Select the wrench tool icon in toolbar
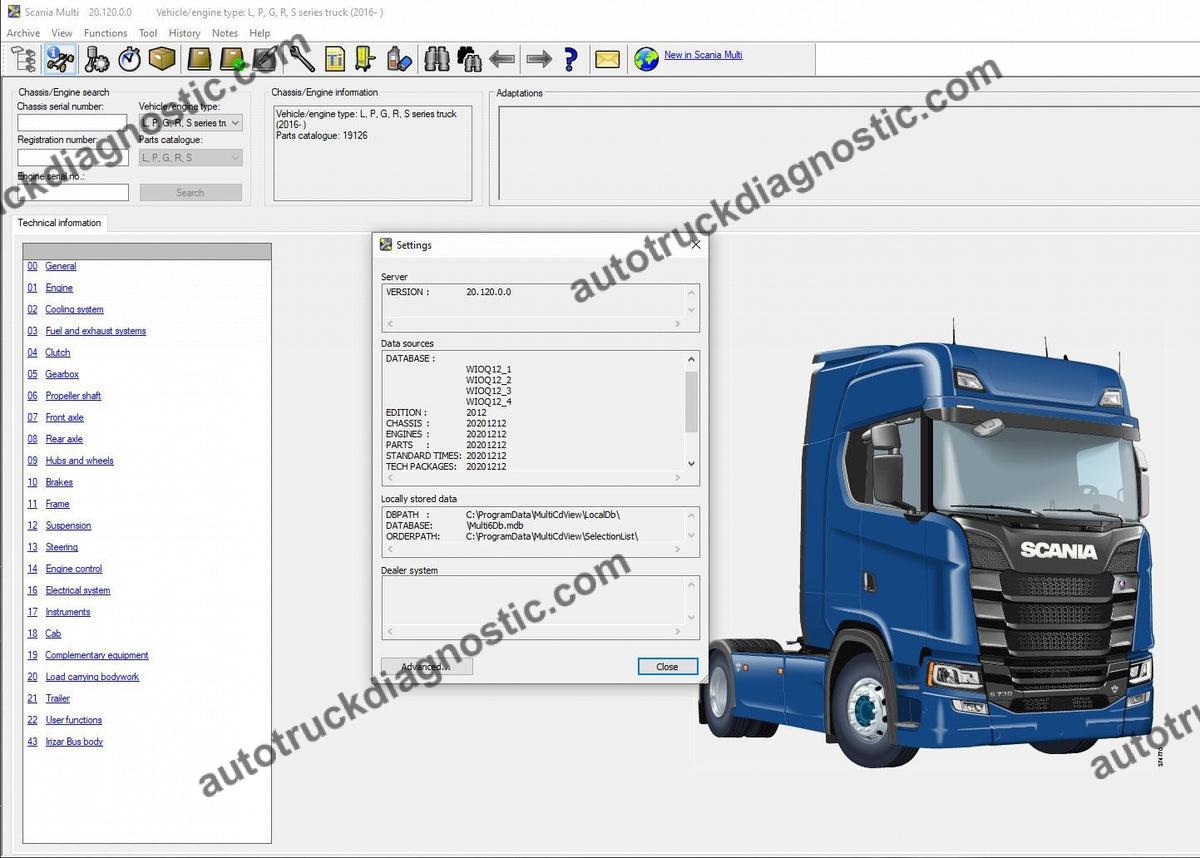Image resolution: width=1200 pixels, height=858 pixels. 300,59
